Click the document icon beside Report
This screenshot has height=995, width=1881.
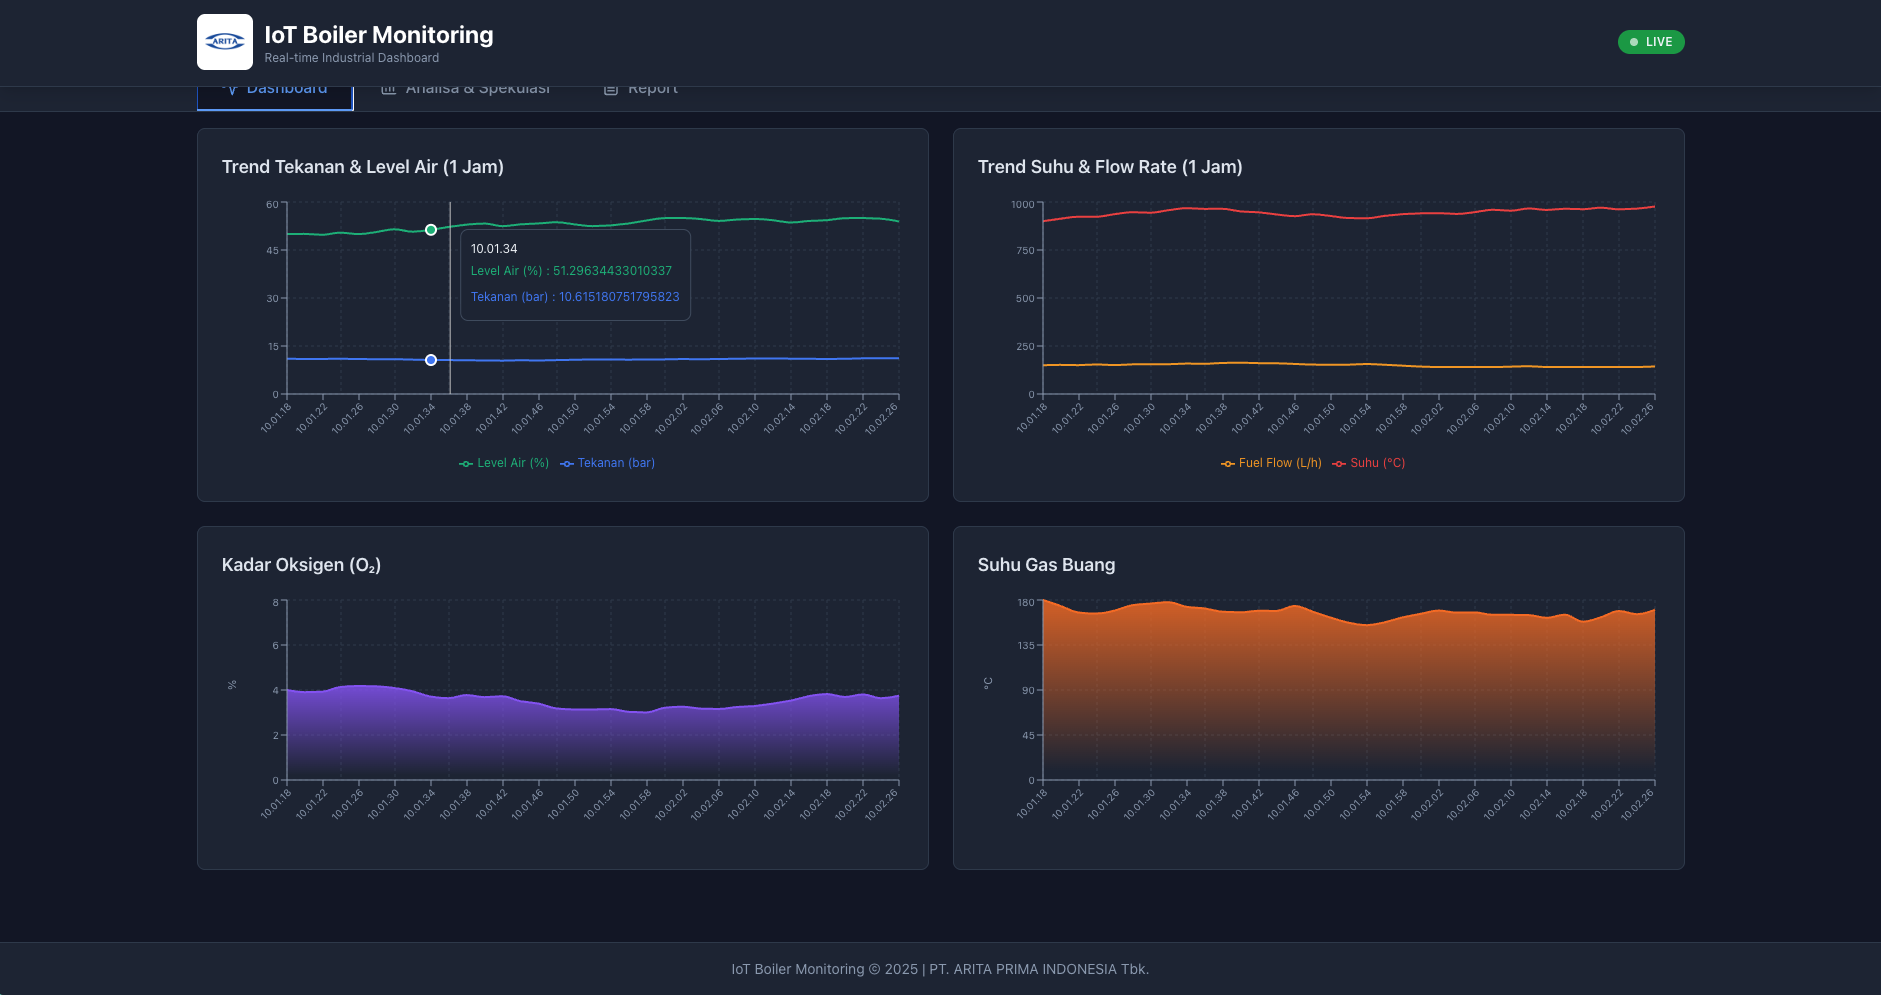[611, 90]
